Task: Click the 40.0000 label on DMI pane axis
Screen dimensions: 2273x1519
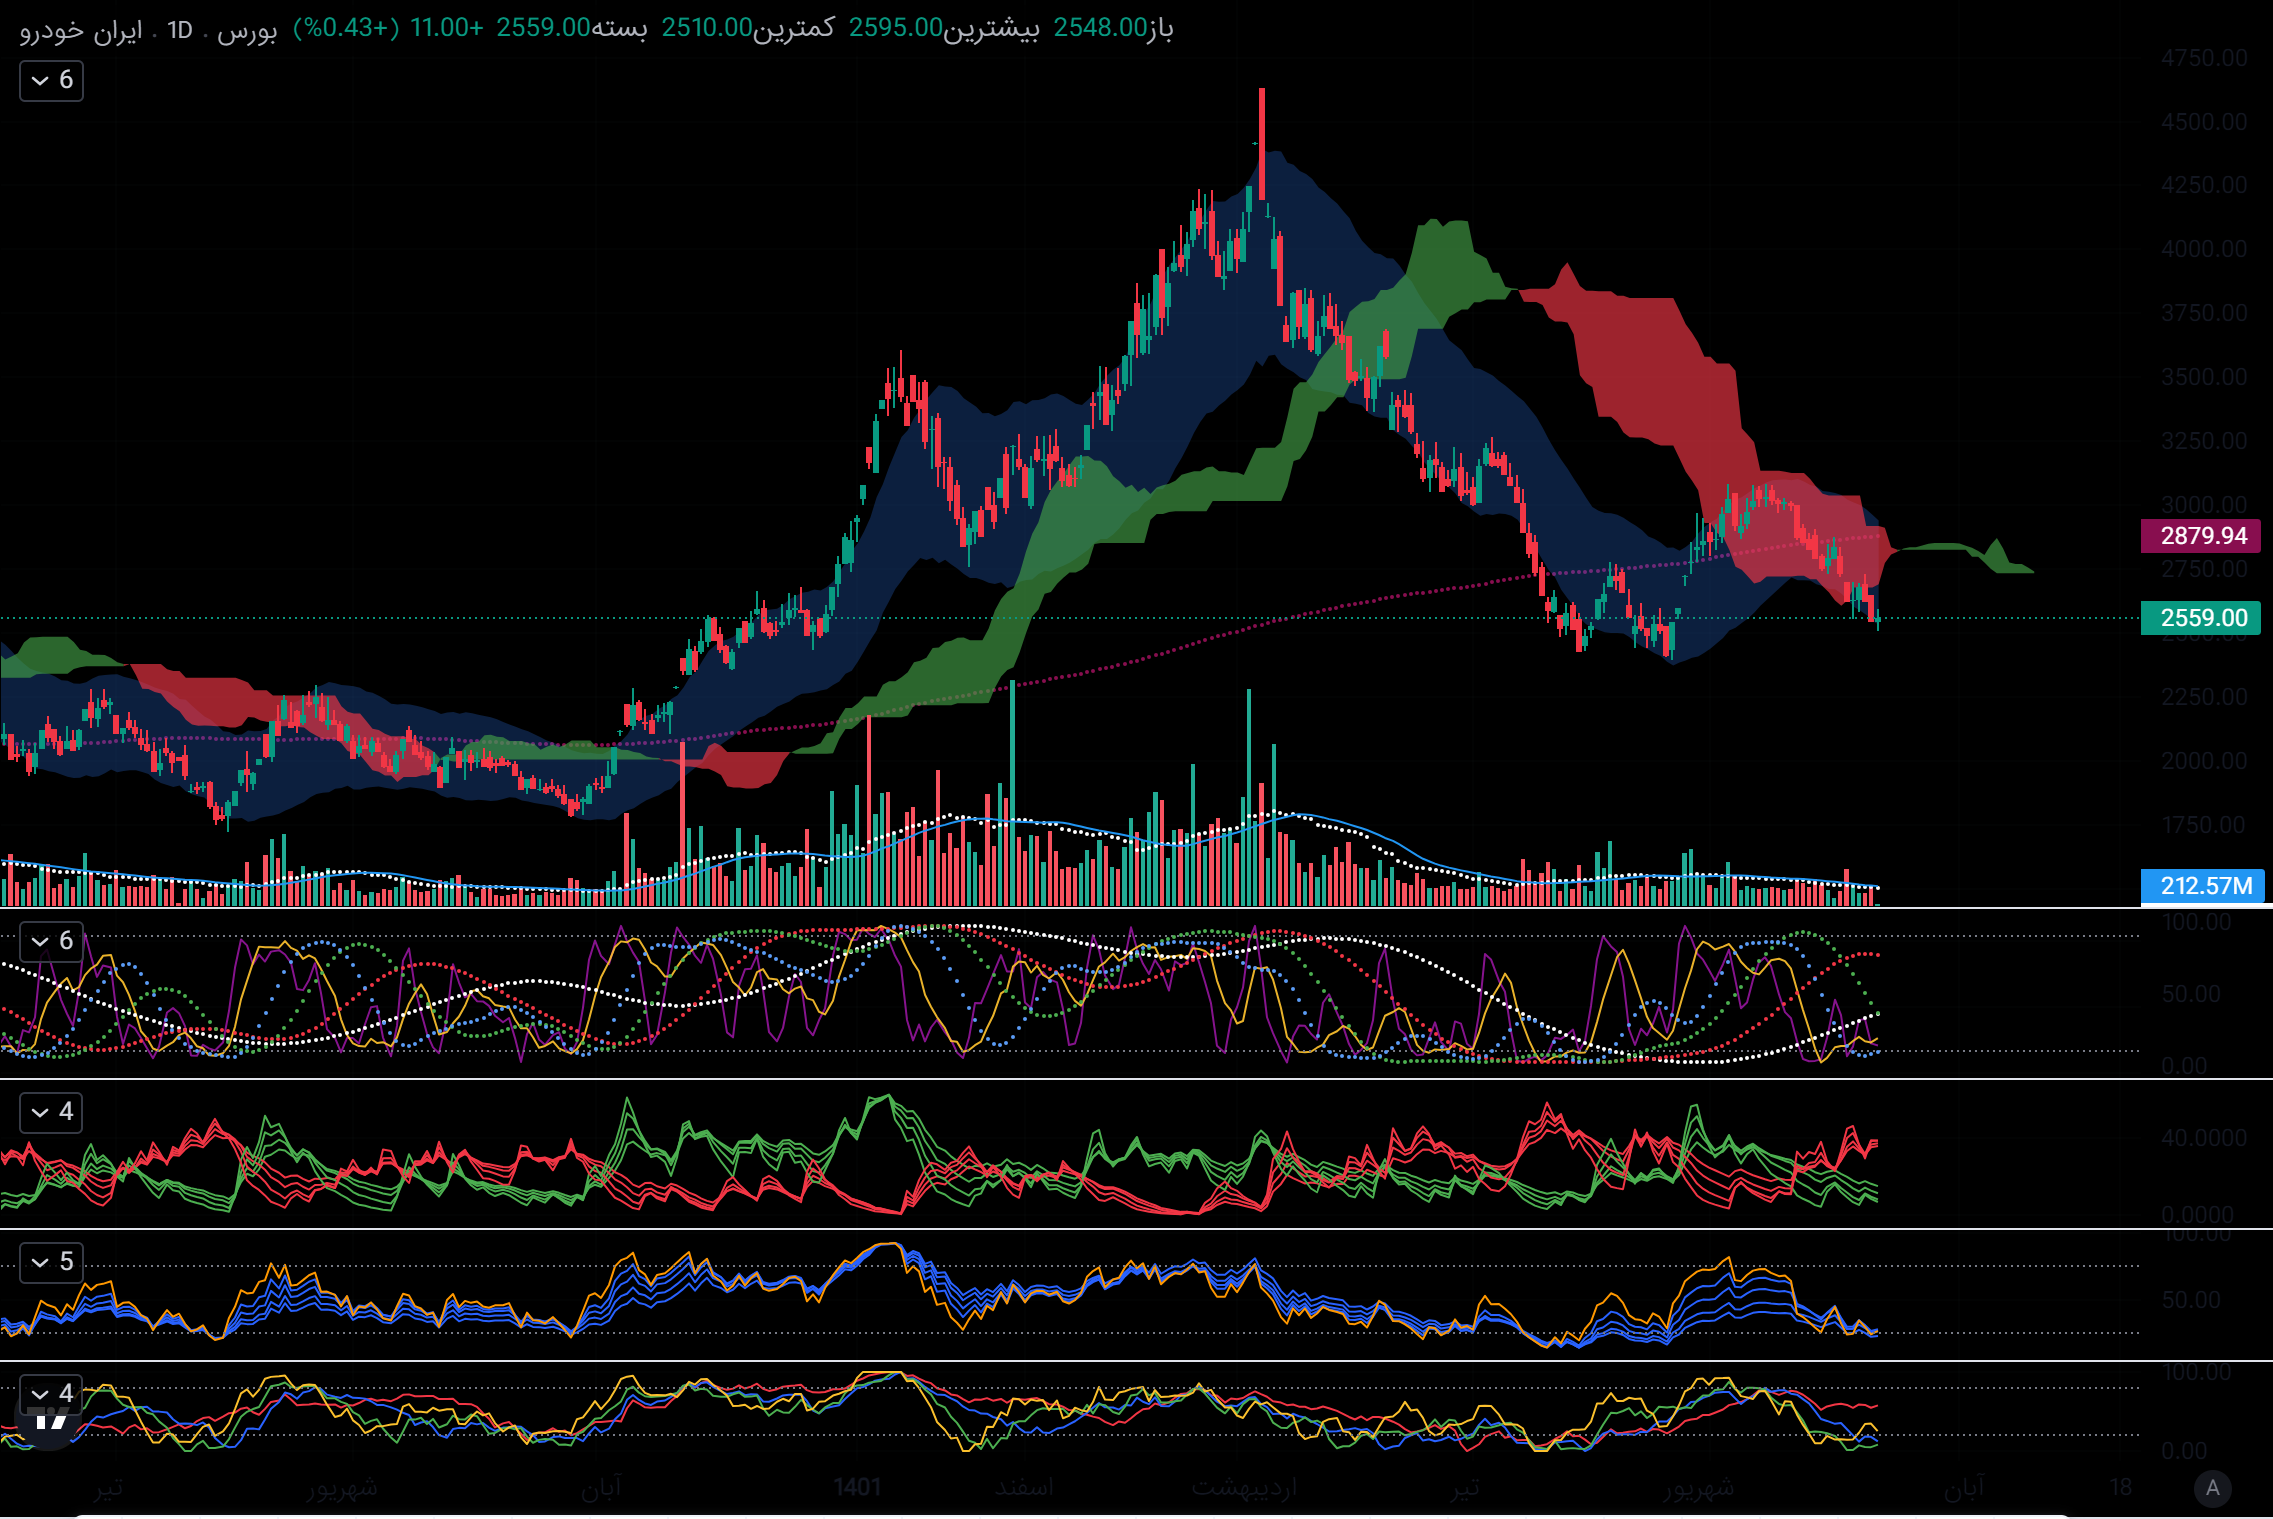Action: pos(2204,1138)
